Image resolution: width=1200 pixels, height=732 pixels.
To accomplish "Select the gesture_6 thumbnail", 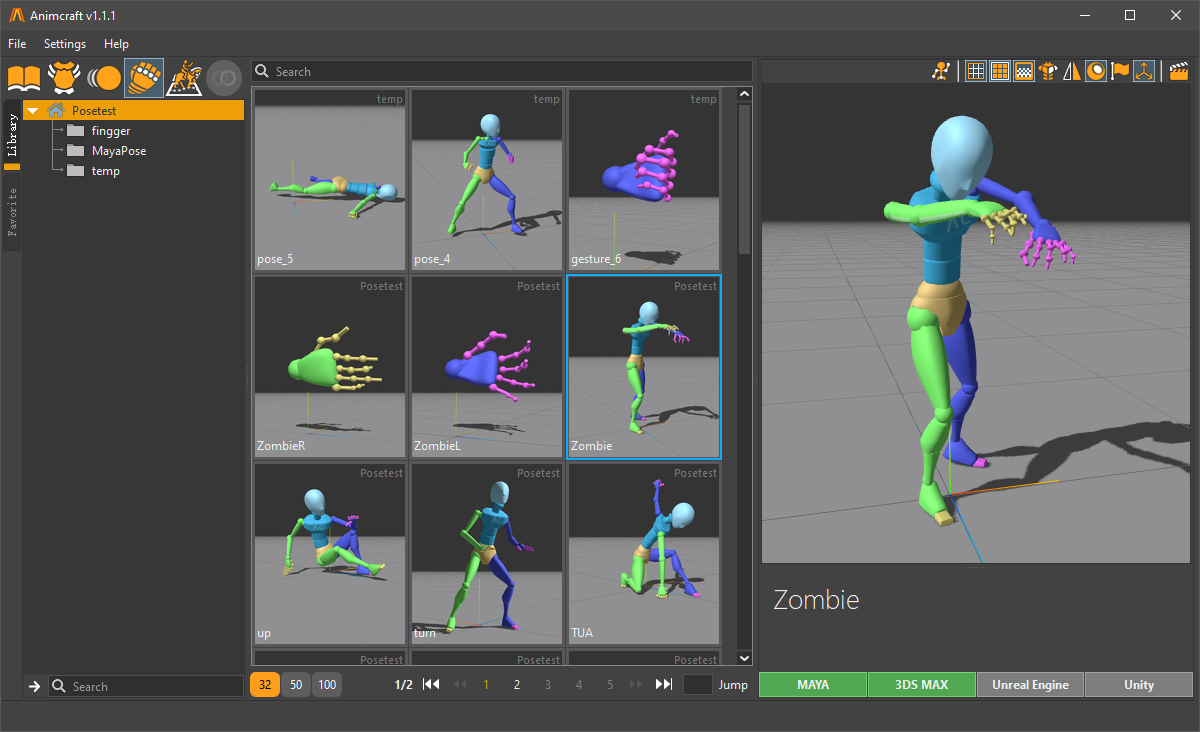I will 644,180.
